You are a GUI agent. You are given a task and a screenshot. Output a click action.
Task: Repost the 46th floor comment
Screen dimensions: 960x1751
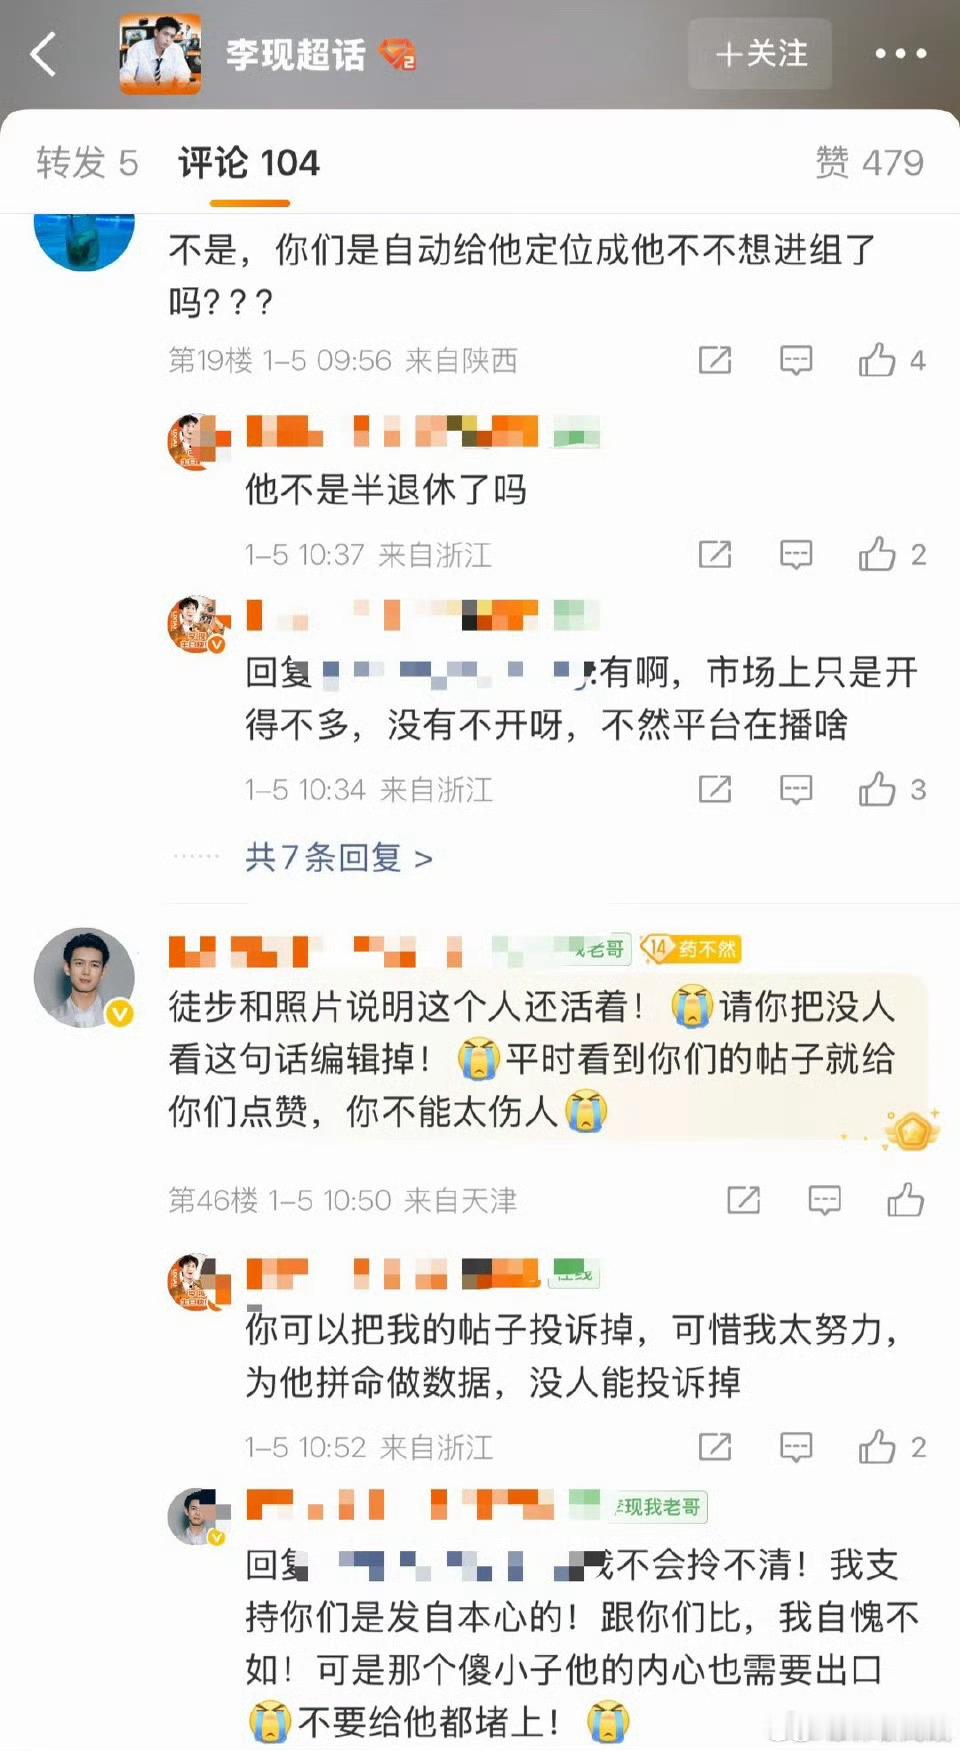tap(743, 1200)
